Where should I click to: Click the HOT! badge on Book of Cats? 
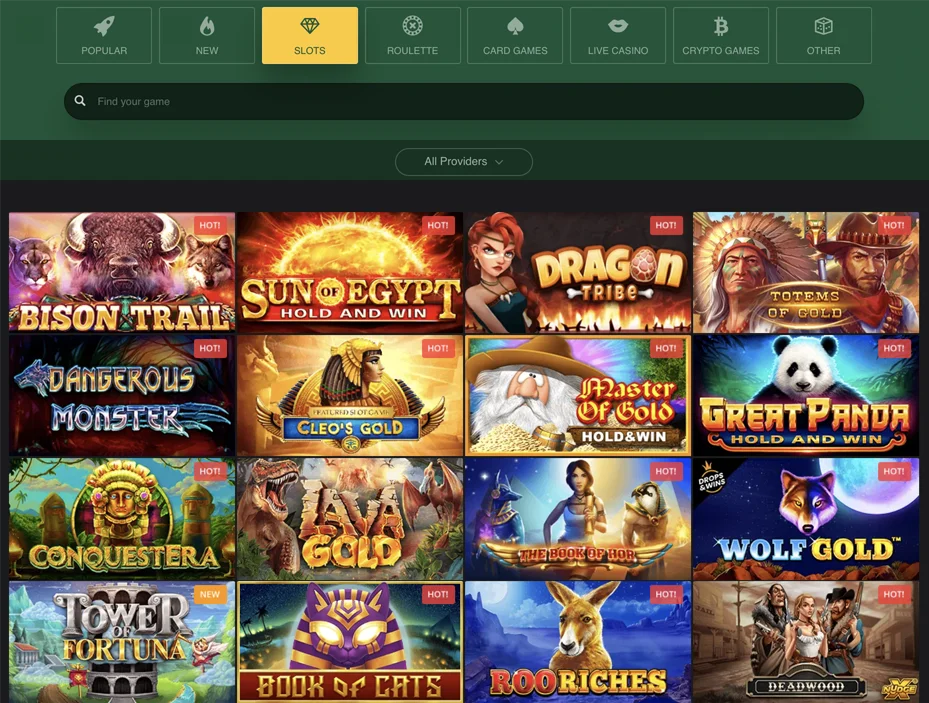click(x=438, y=594)
